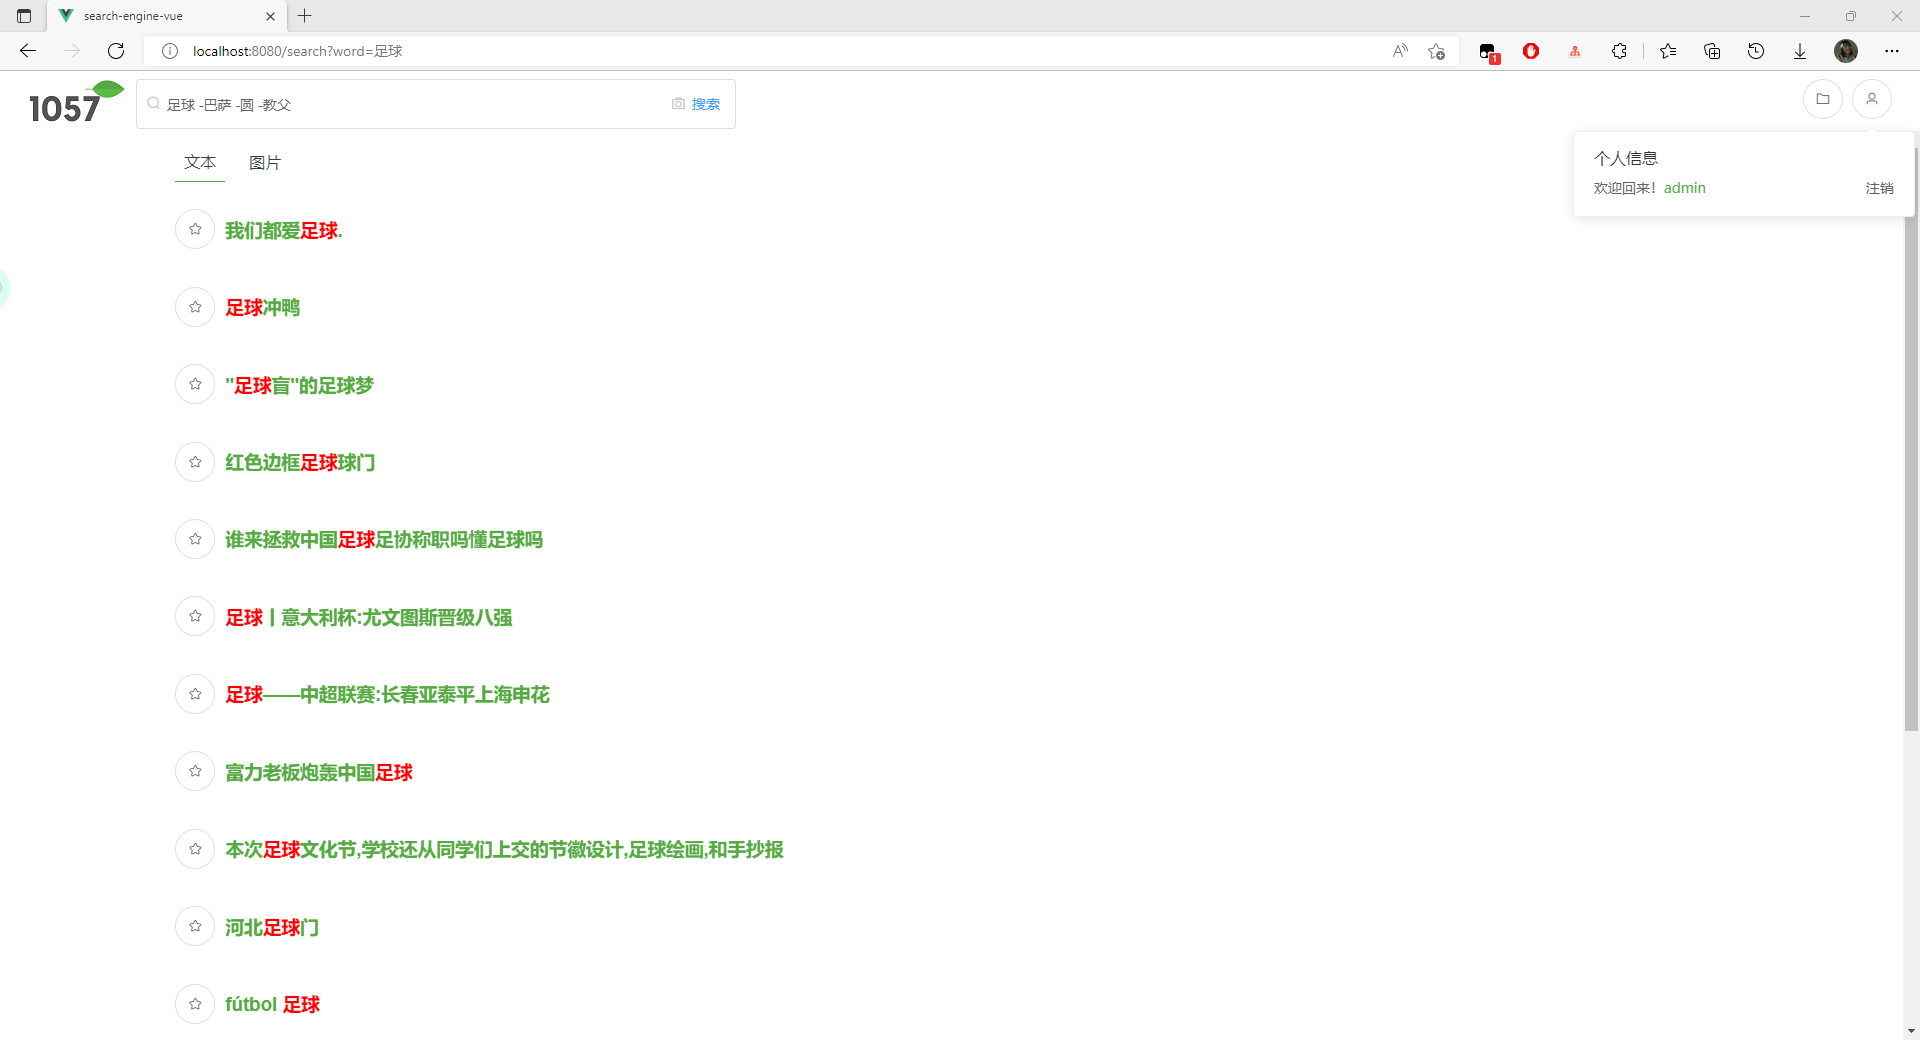Click the browser address bar
Image resolution: width=1920 pixels, height=1040 pixels.
pyautogui.click(x=780, y=51)
